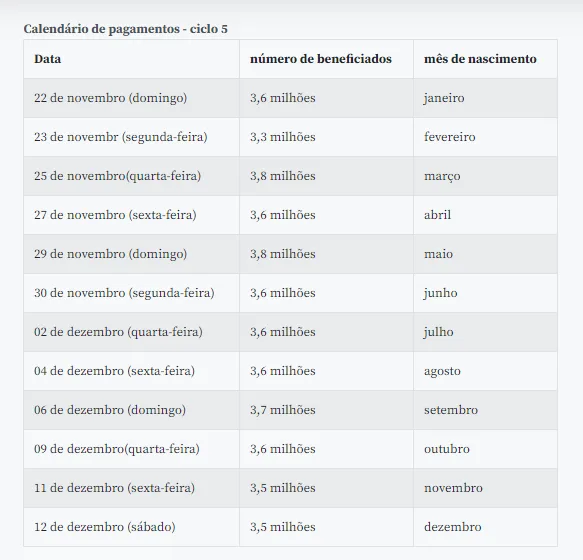Click the 'Calendário de pagamentos - ciclo 5' title
Screen dimensions: 583x560
[x=125, y=29]
